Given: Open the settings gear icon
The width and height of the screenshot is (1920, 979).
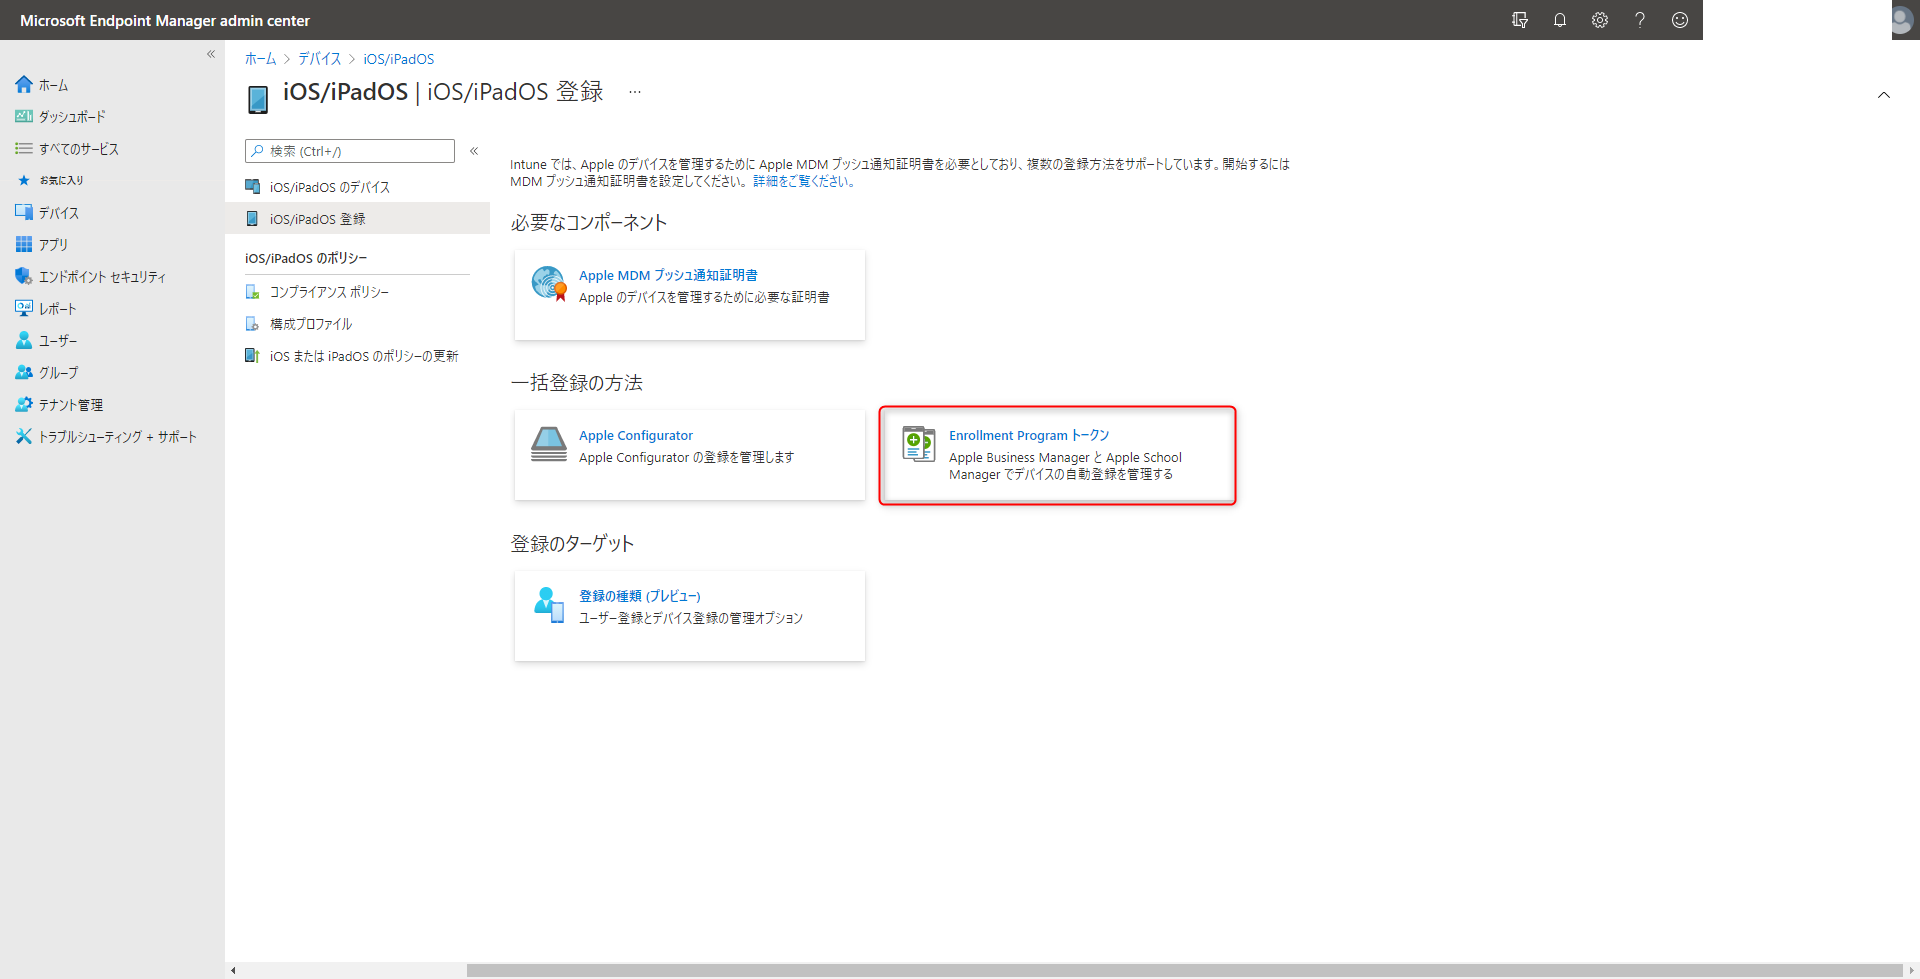Looking at the screenshot, I should click(1600, 19).
